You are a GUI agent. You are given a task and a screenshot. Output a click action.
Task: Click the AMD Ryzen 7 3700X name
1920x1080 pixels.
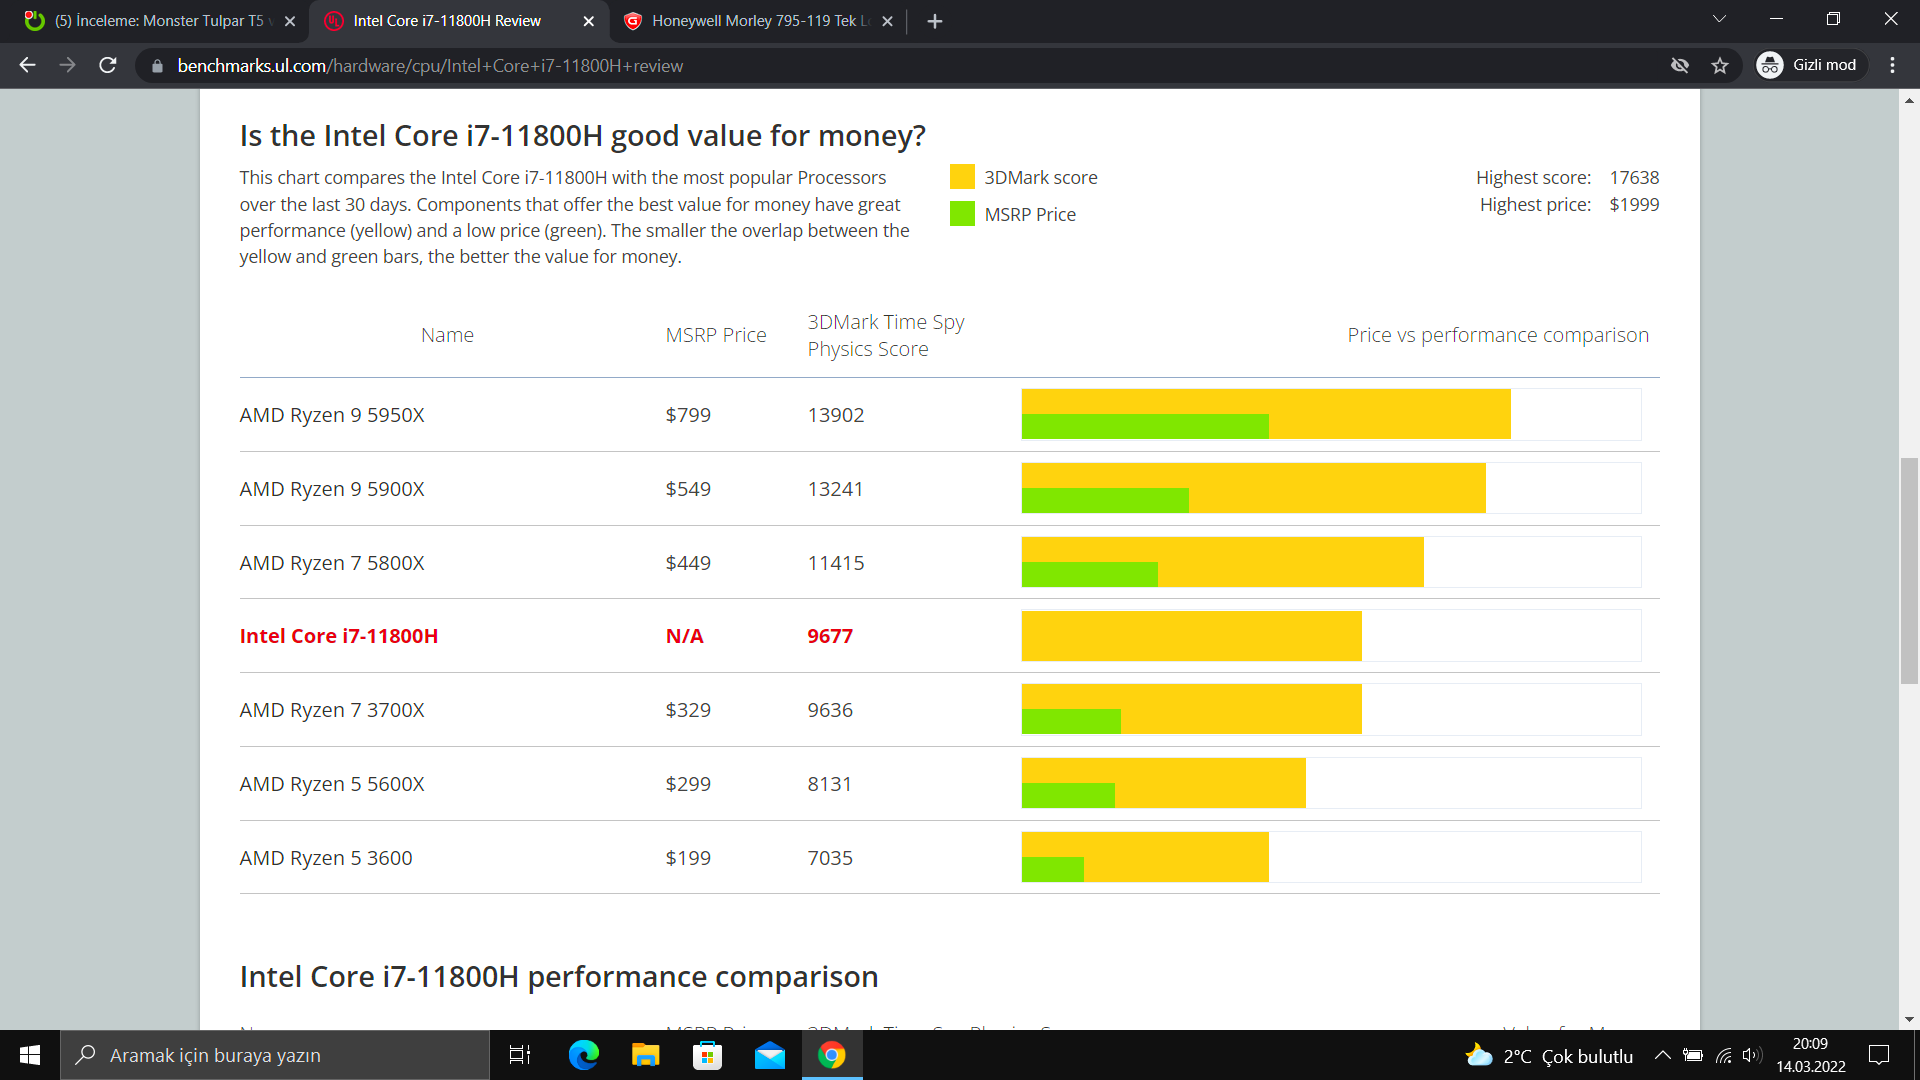tap(332, 710)
